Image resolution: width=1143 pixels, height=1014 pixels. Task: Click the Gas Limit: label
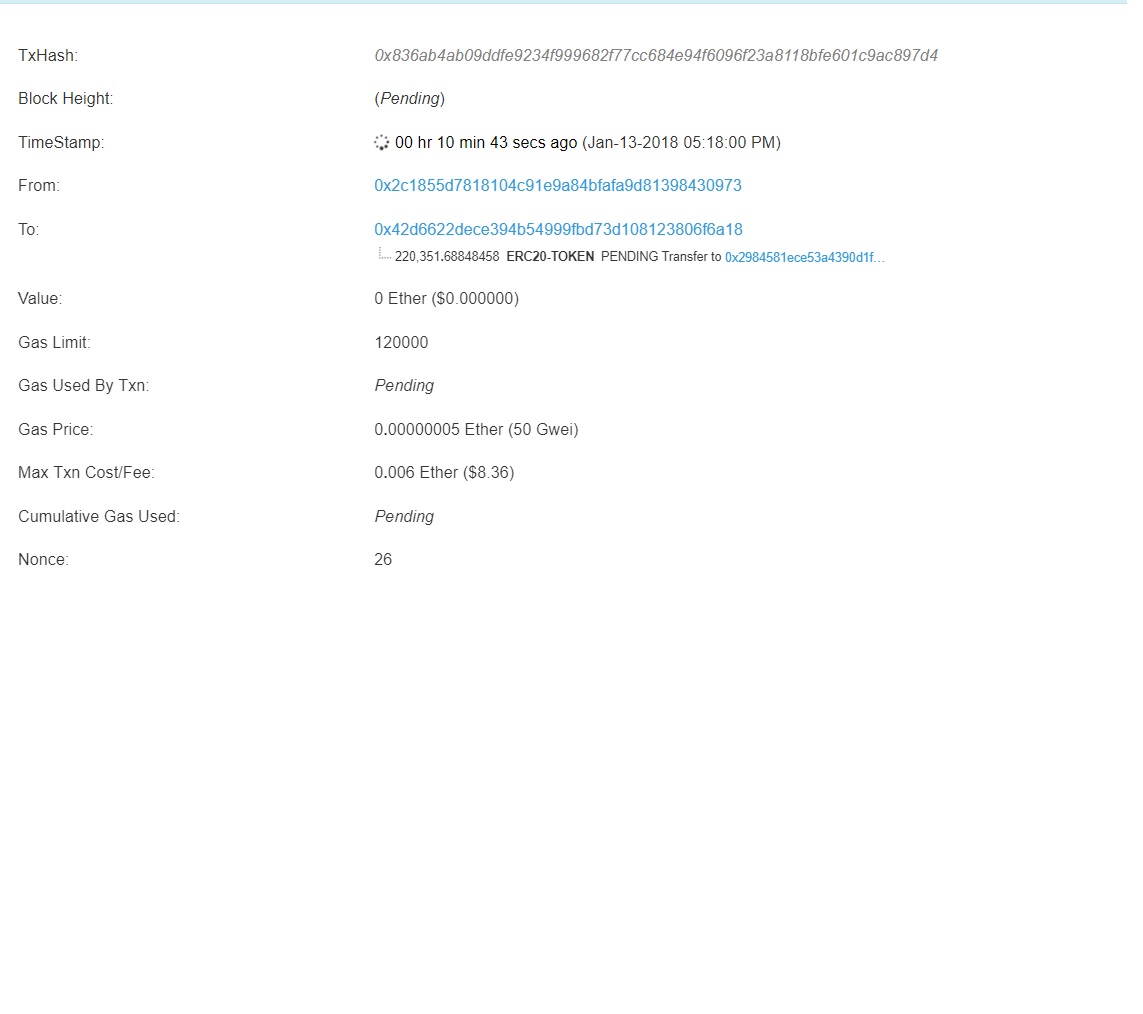[x=55, y=343]
